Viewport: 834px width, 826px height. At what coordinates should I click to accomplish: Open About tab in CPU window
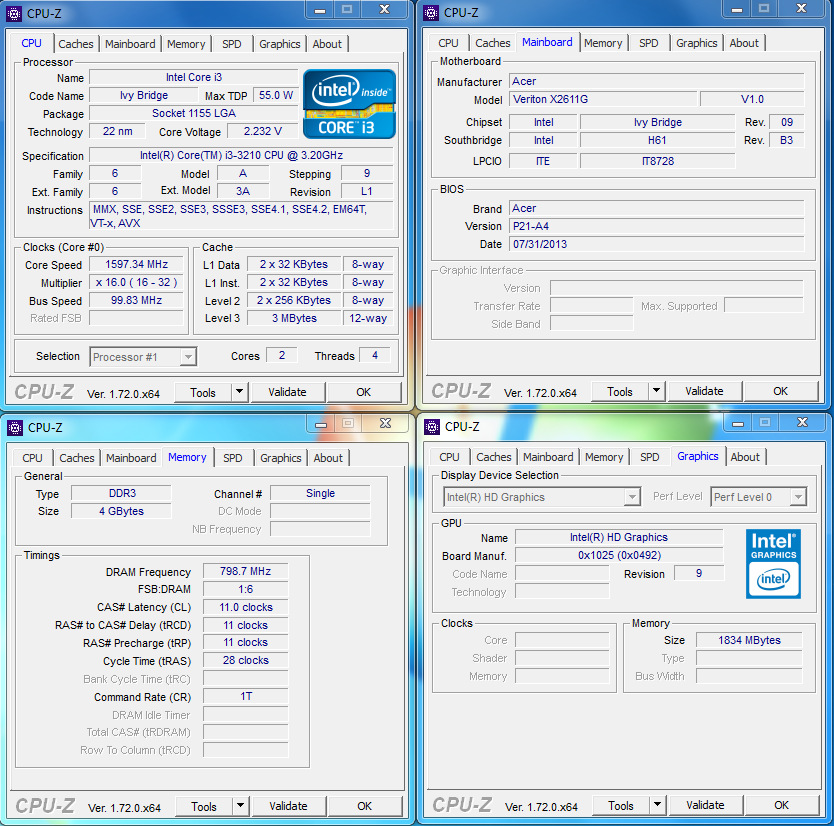(327, 44)
